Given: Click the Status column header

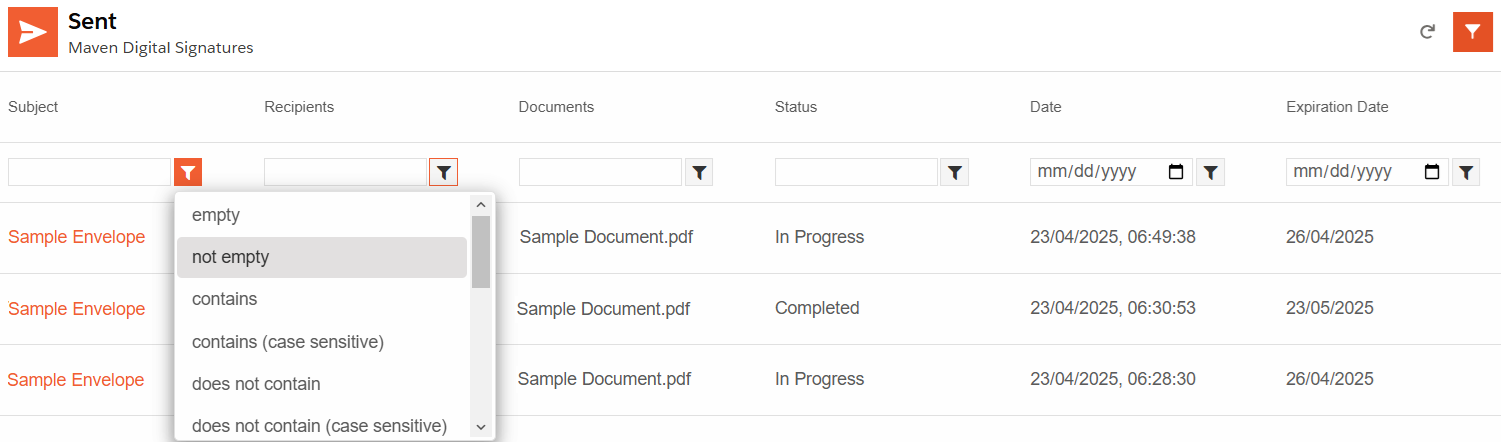Looking at the screenshot, I should click(796, 107).
